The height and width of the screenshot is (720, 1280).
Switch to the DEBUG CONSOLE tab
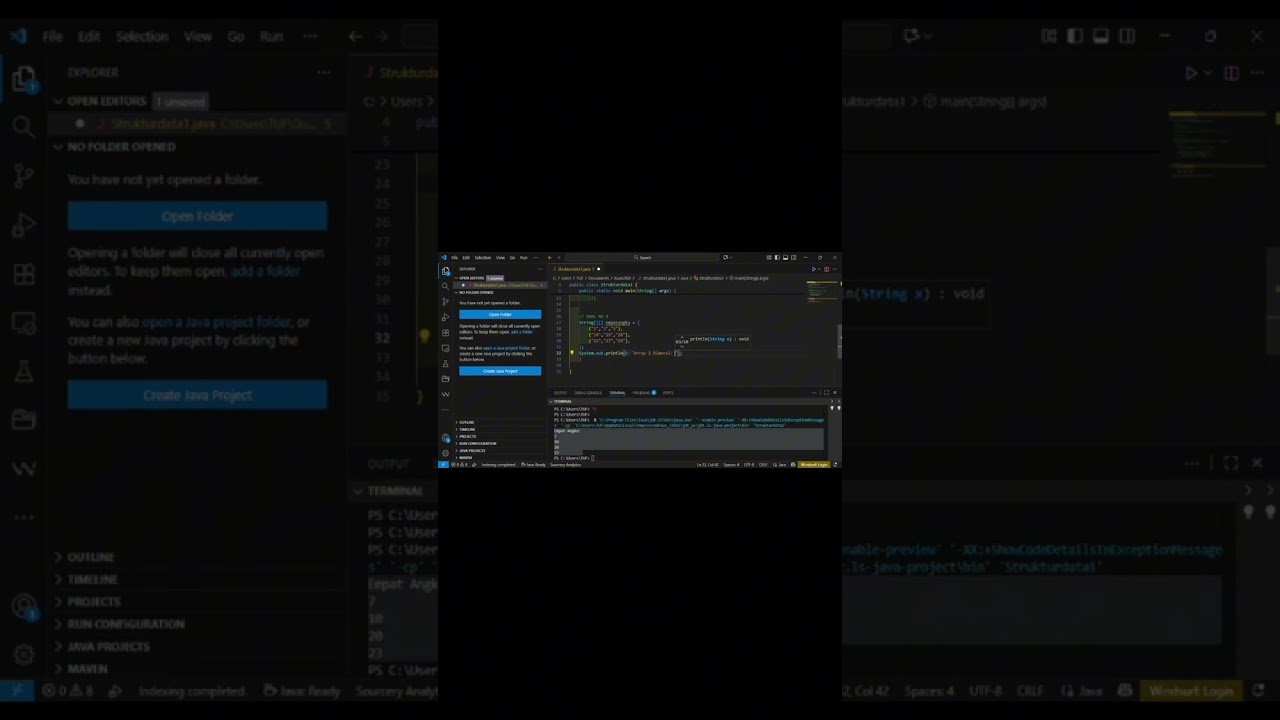pos(588,393)
